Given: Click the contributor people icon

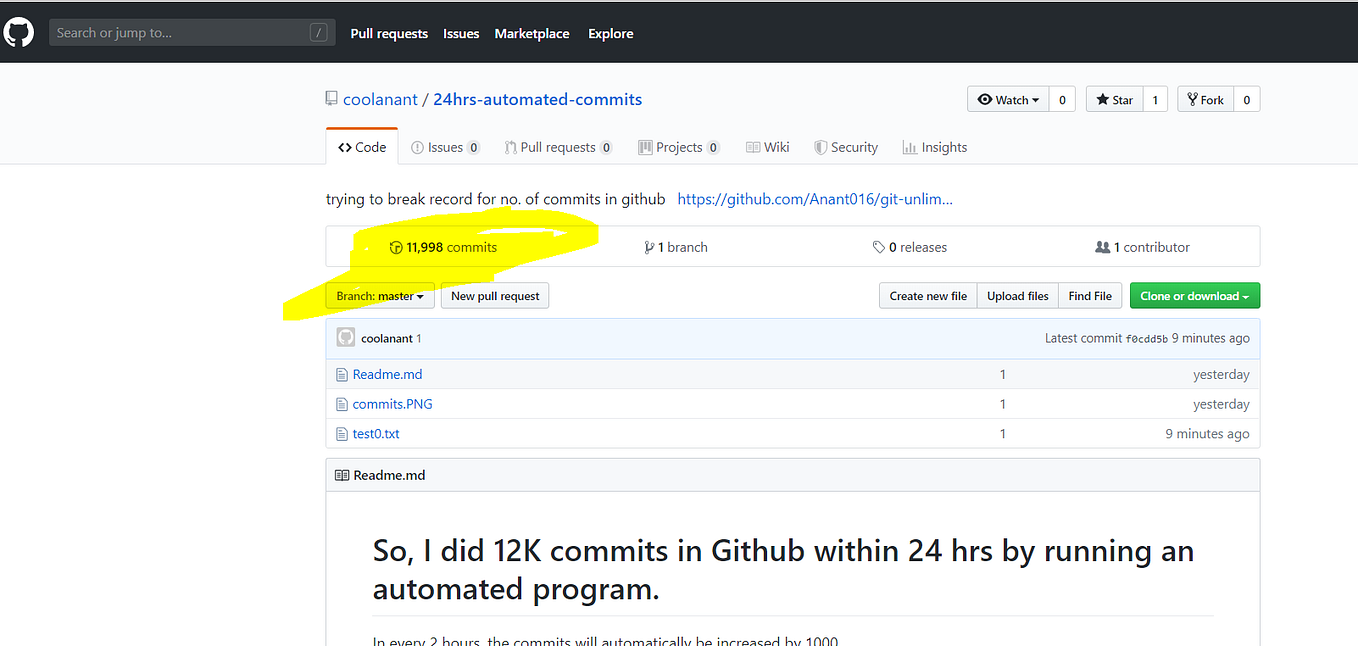Looking at the screenshot, I should click(1100, 246).
